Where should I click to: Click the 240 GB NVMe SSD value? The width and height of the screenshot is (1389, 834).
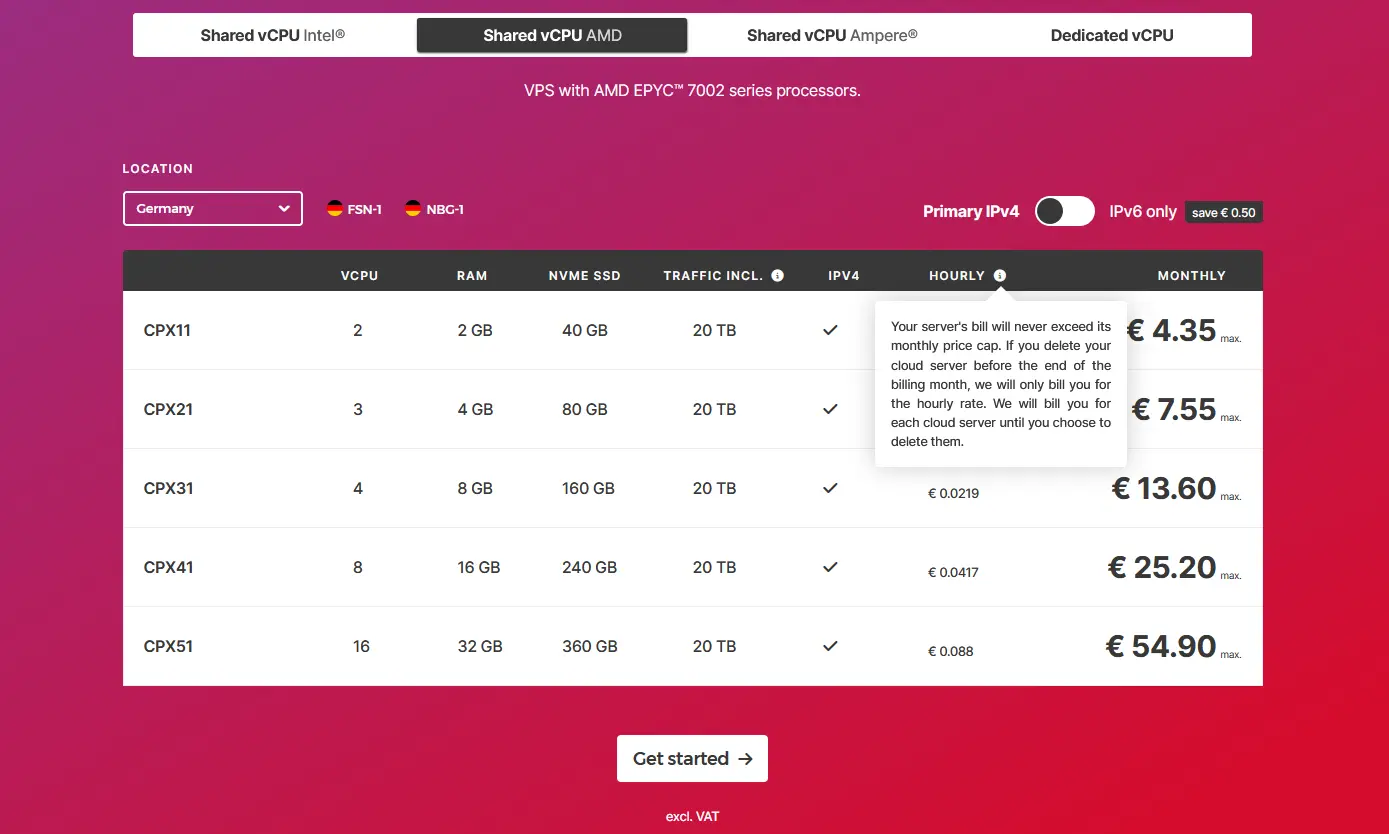click(x=590, y=567)
